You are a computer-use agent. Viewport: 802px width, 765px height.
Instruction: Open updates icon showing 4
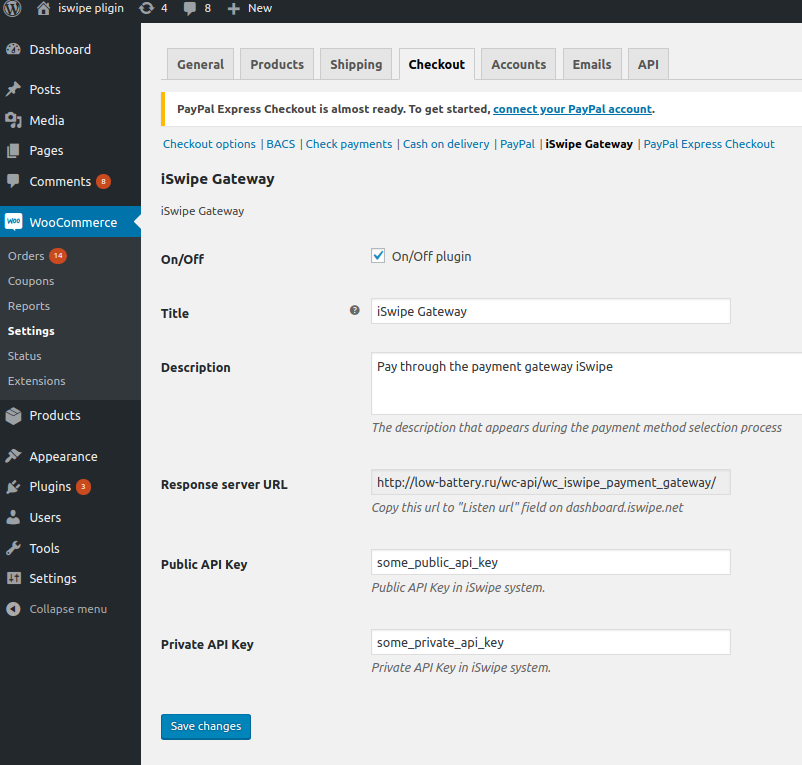coord(147,8)
